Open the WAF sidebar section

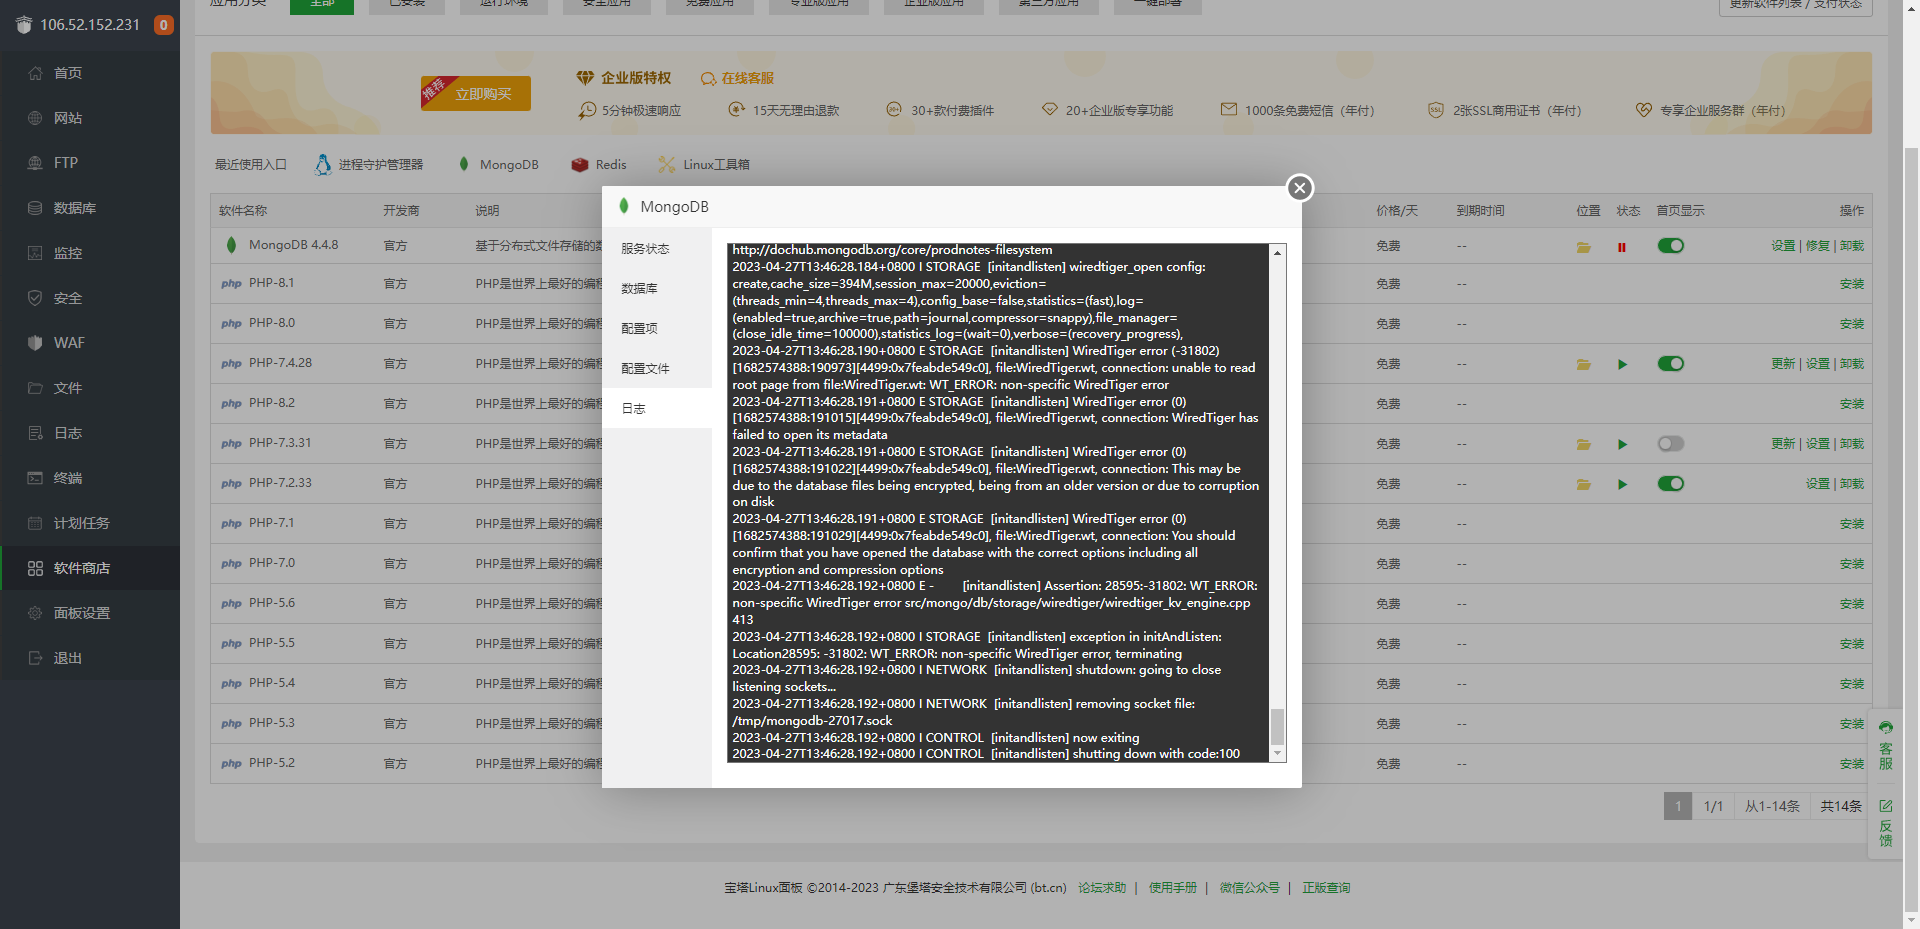pyautogui.click(x=69, y=343)
